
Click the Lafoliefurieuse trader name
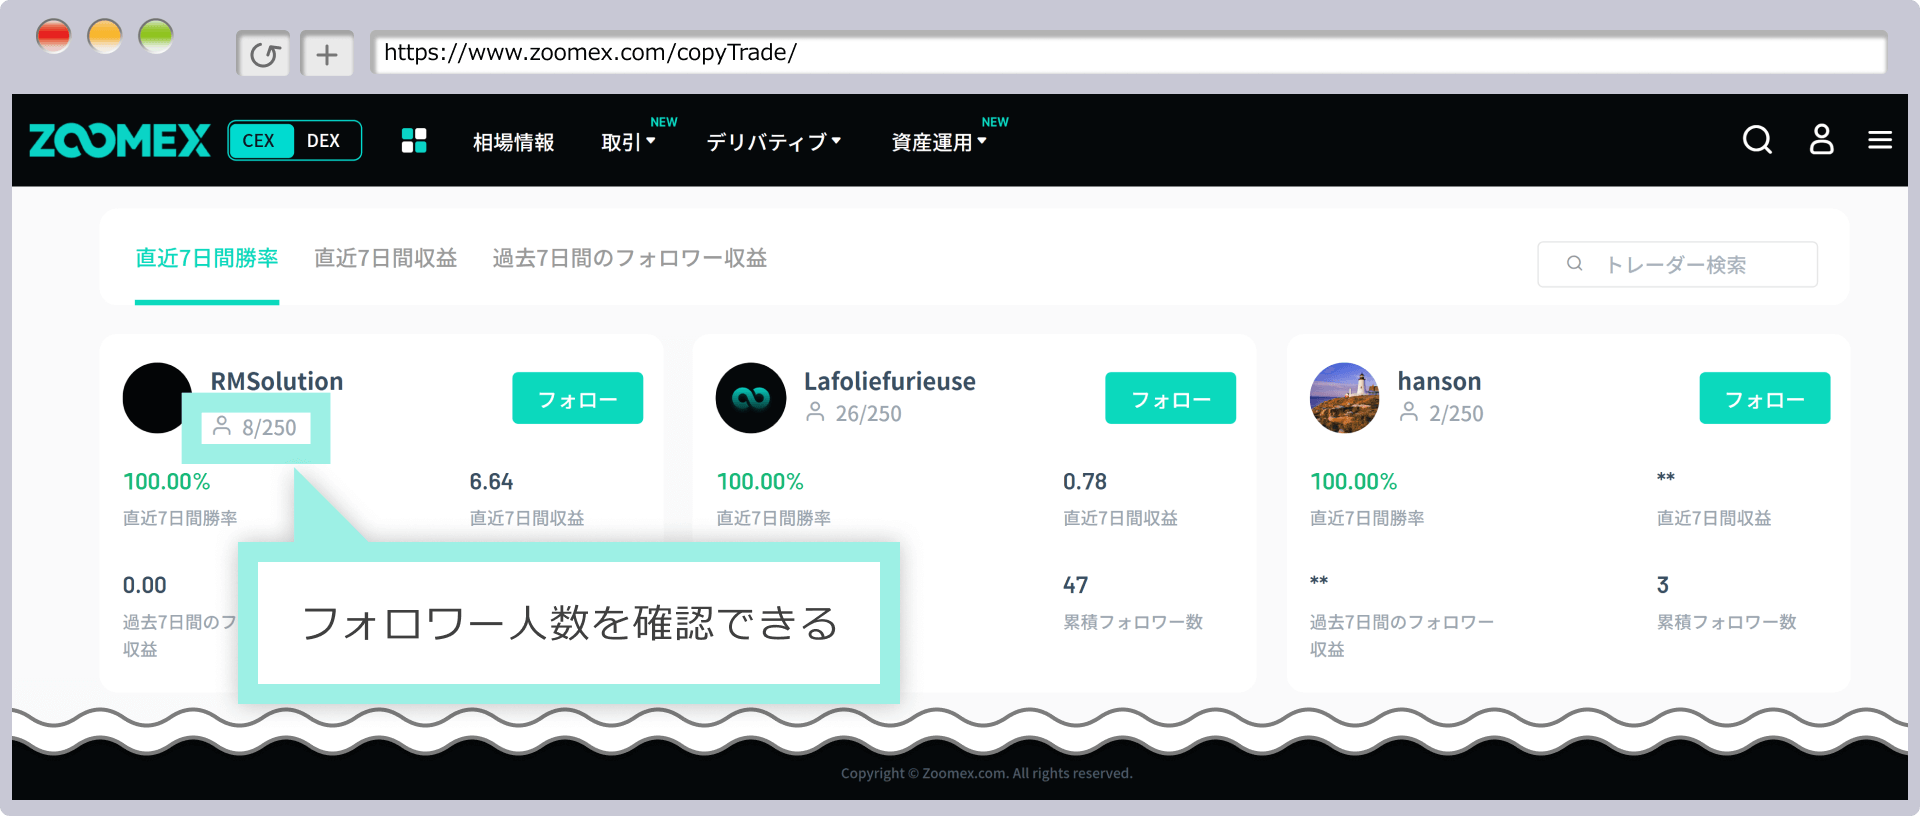[x=890, y=381]
